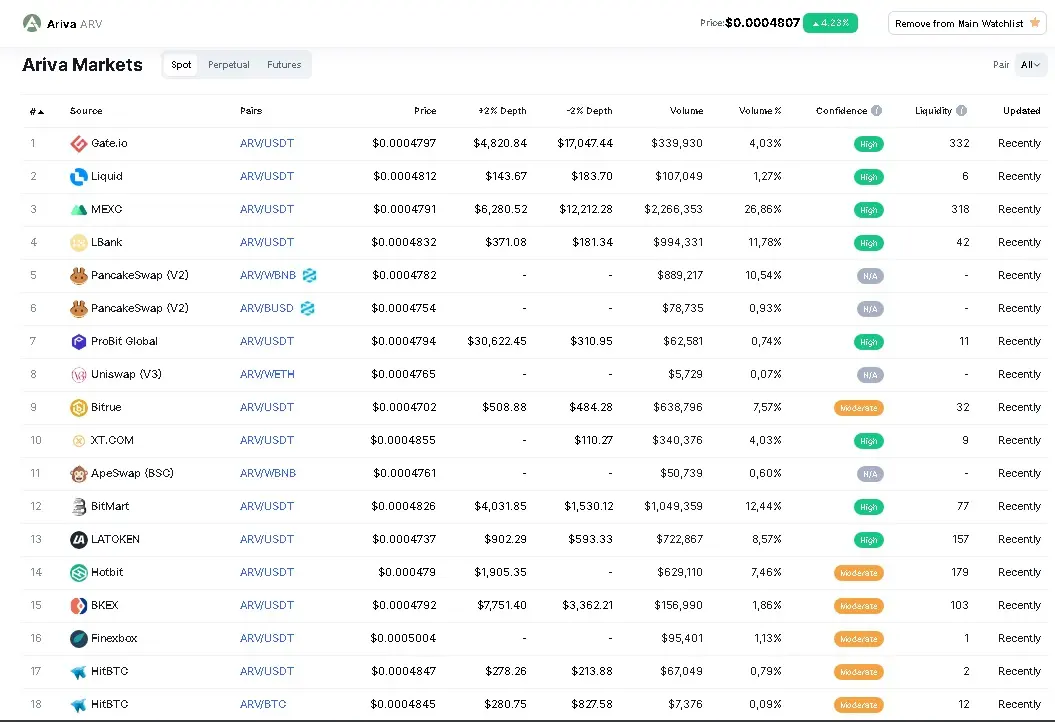1055x722 pixels.
Task: Click the Hotbit exchange logo
Action: (79, 572)
